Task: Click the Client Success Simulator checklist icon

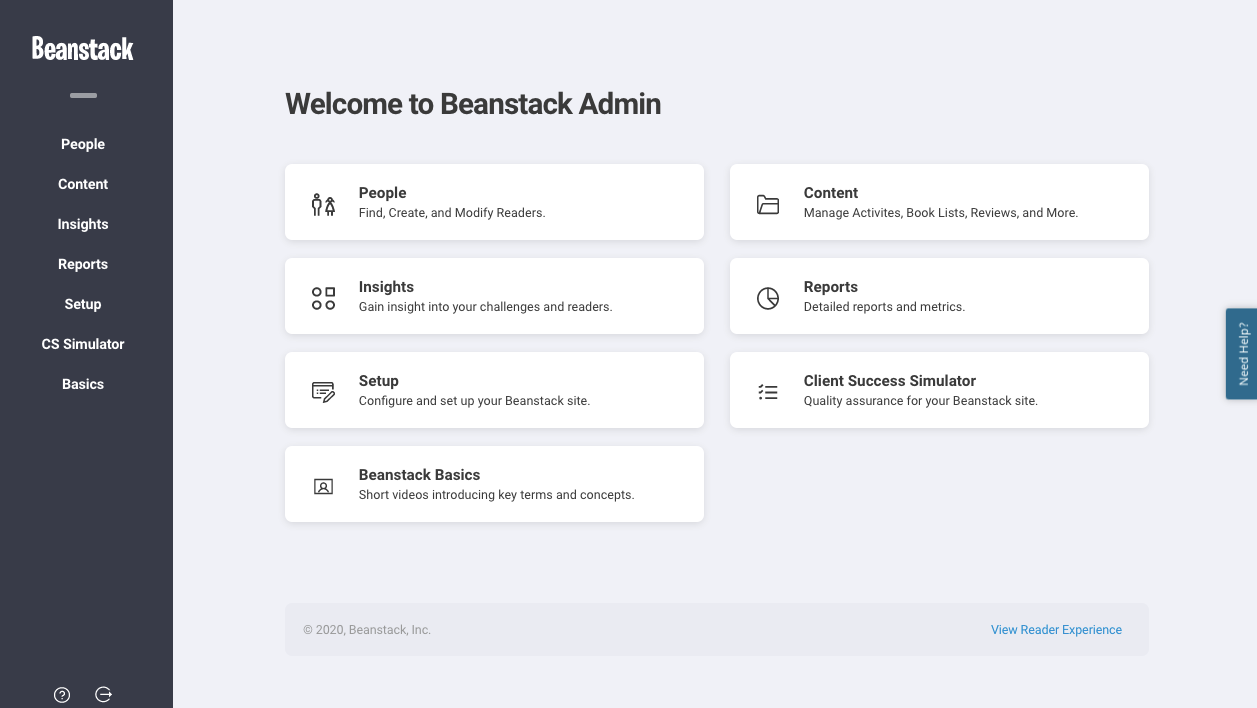Action: [x=768, y=392]
